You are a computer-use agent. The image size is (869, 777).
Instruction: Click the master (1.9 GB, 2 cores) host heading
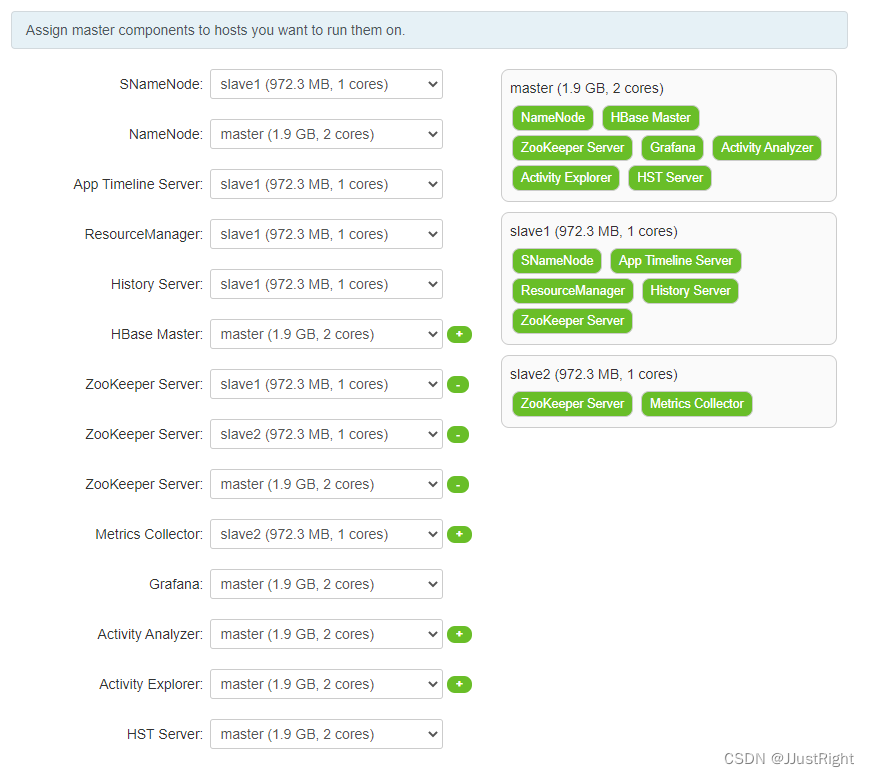point(587,88)
